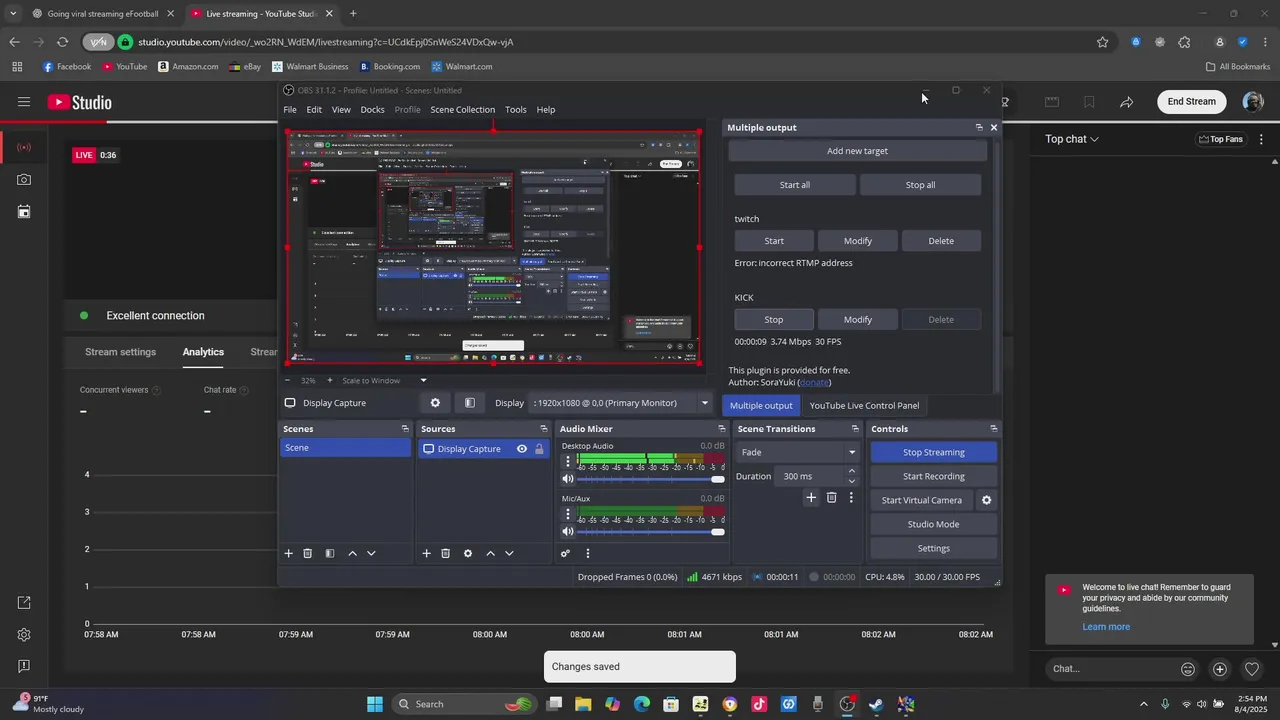
Task: Click Stop Streaming button
Action: point(934,452)
